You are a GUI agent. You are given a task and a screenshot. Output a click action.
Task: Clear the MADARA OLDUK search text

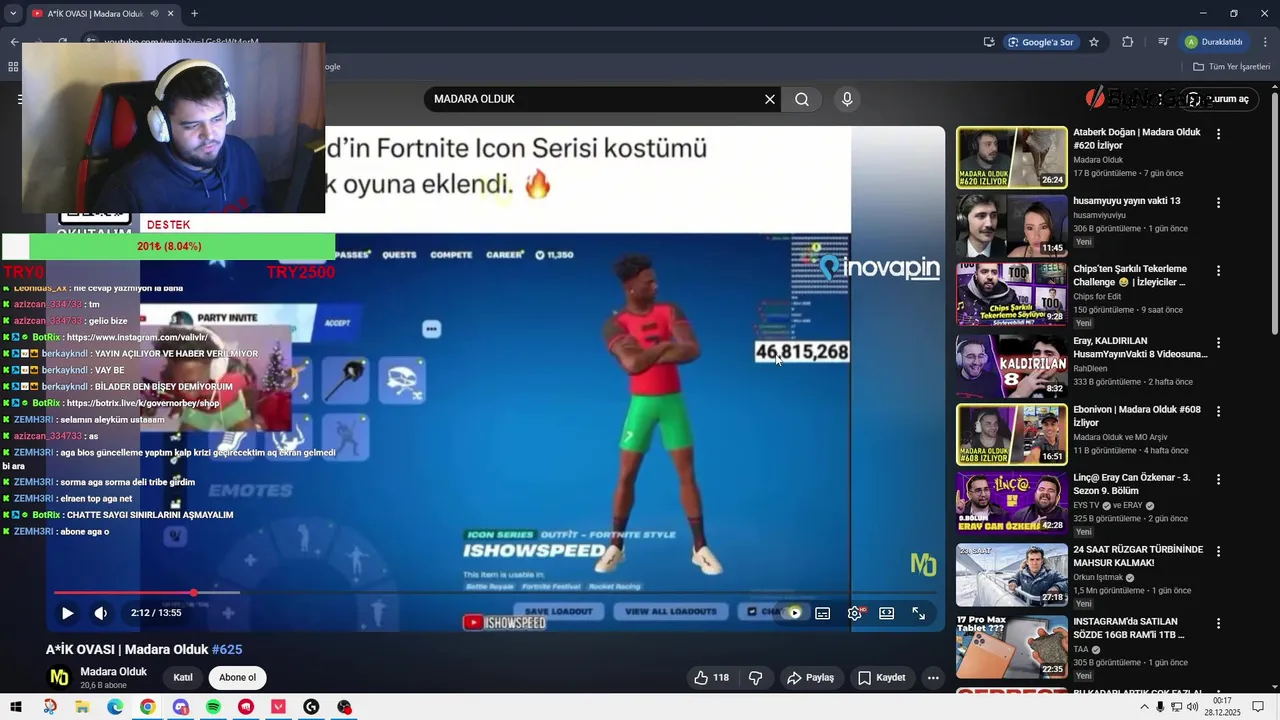click(770, 99)
